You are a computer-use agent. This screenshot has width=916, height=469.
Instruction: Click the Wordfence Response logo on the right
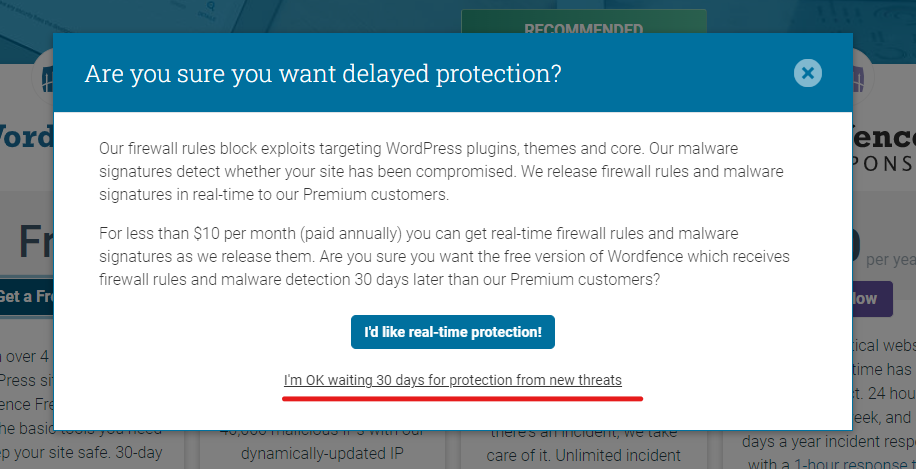click(x=884, y=148)
